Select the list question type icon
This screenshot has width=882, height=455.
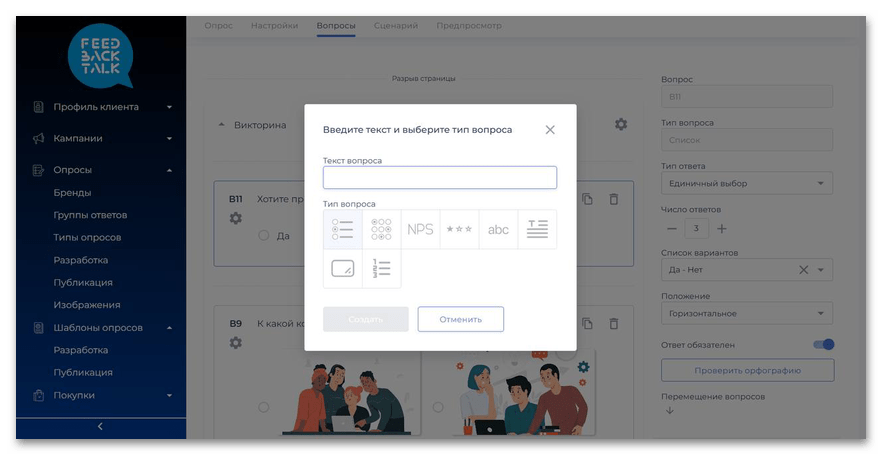click(342, 229)
